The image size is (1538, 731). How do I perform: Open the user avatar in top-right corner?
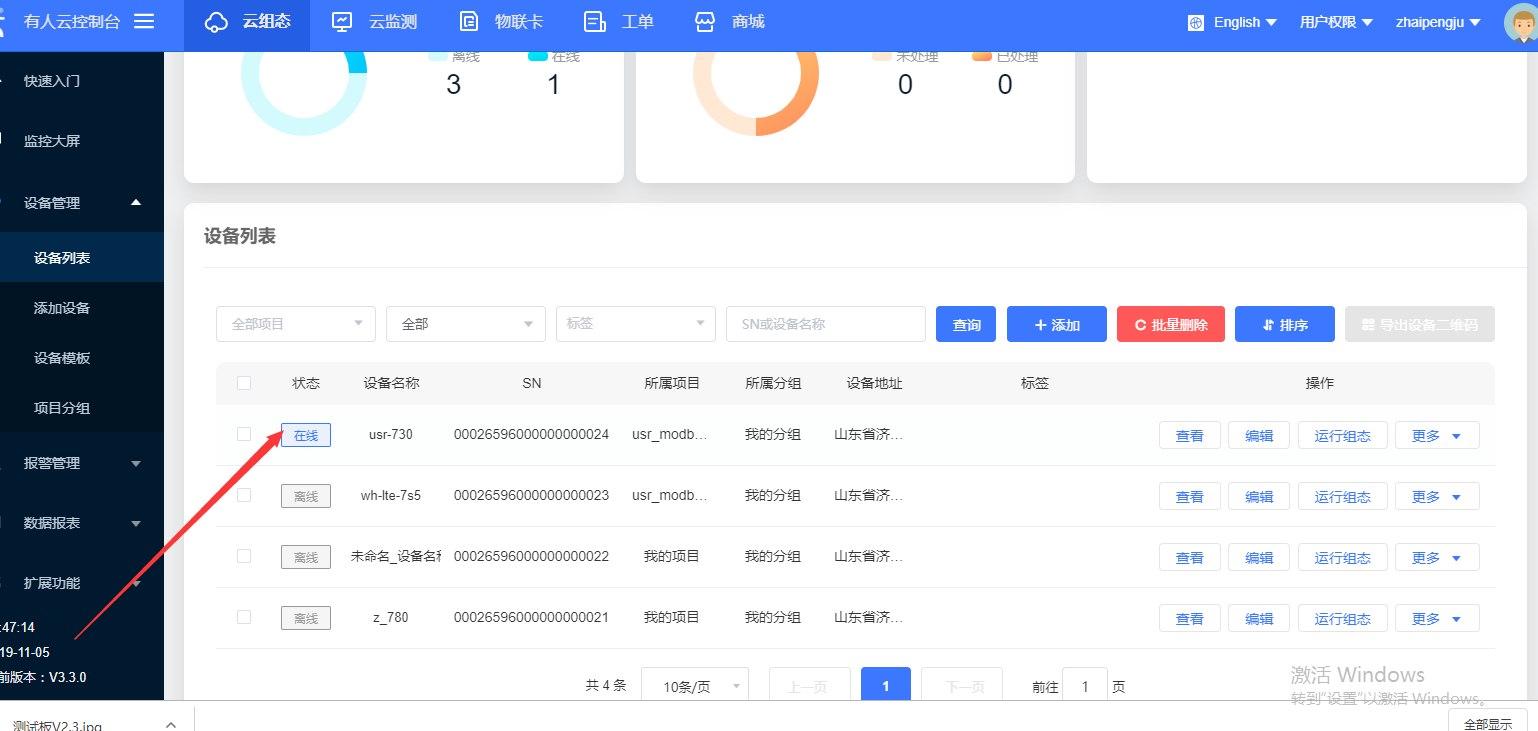[x=1520, y=23]
